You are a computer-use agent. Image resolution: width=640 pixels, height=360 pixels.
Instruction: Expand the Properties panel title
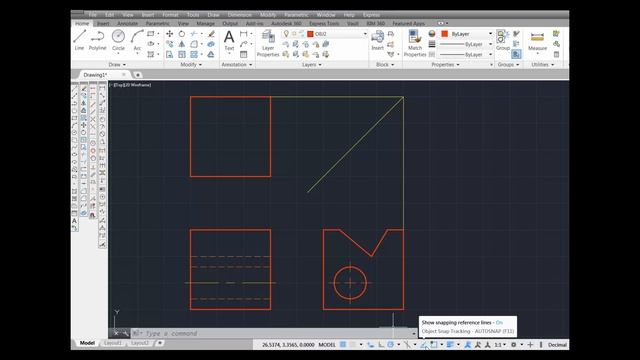point(445,64)
